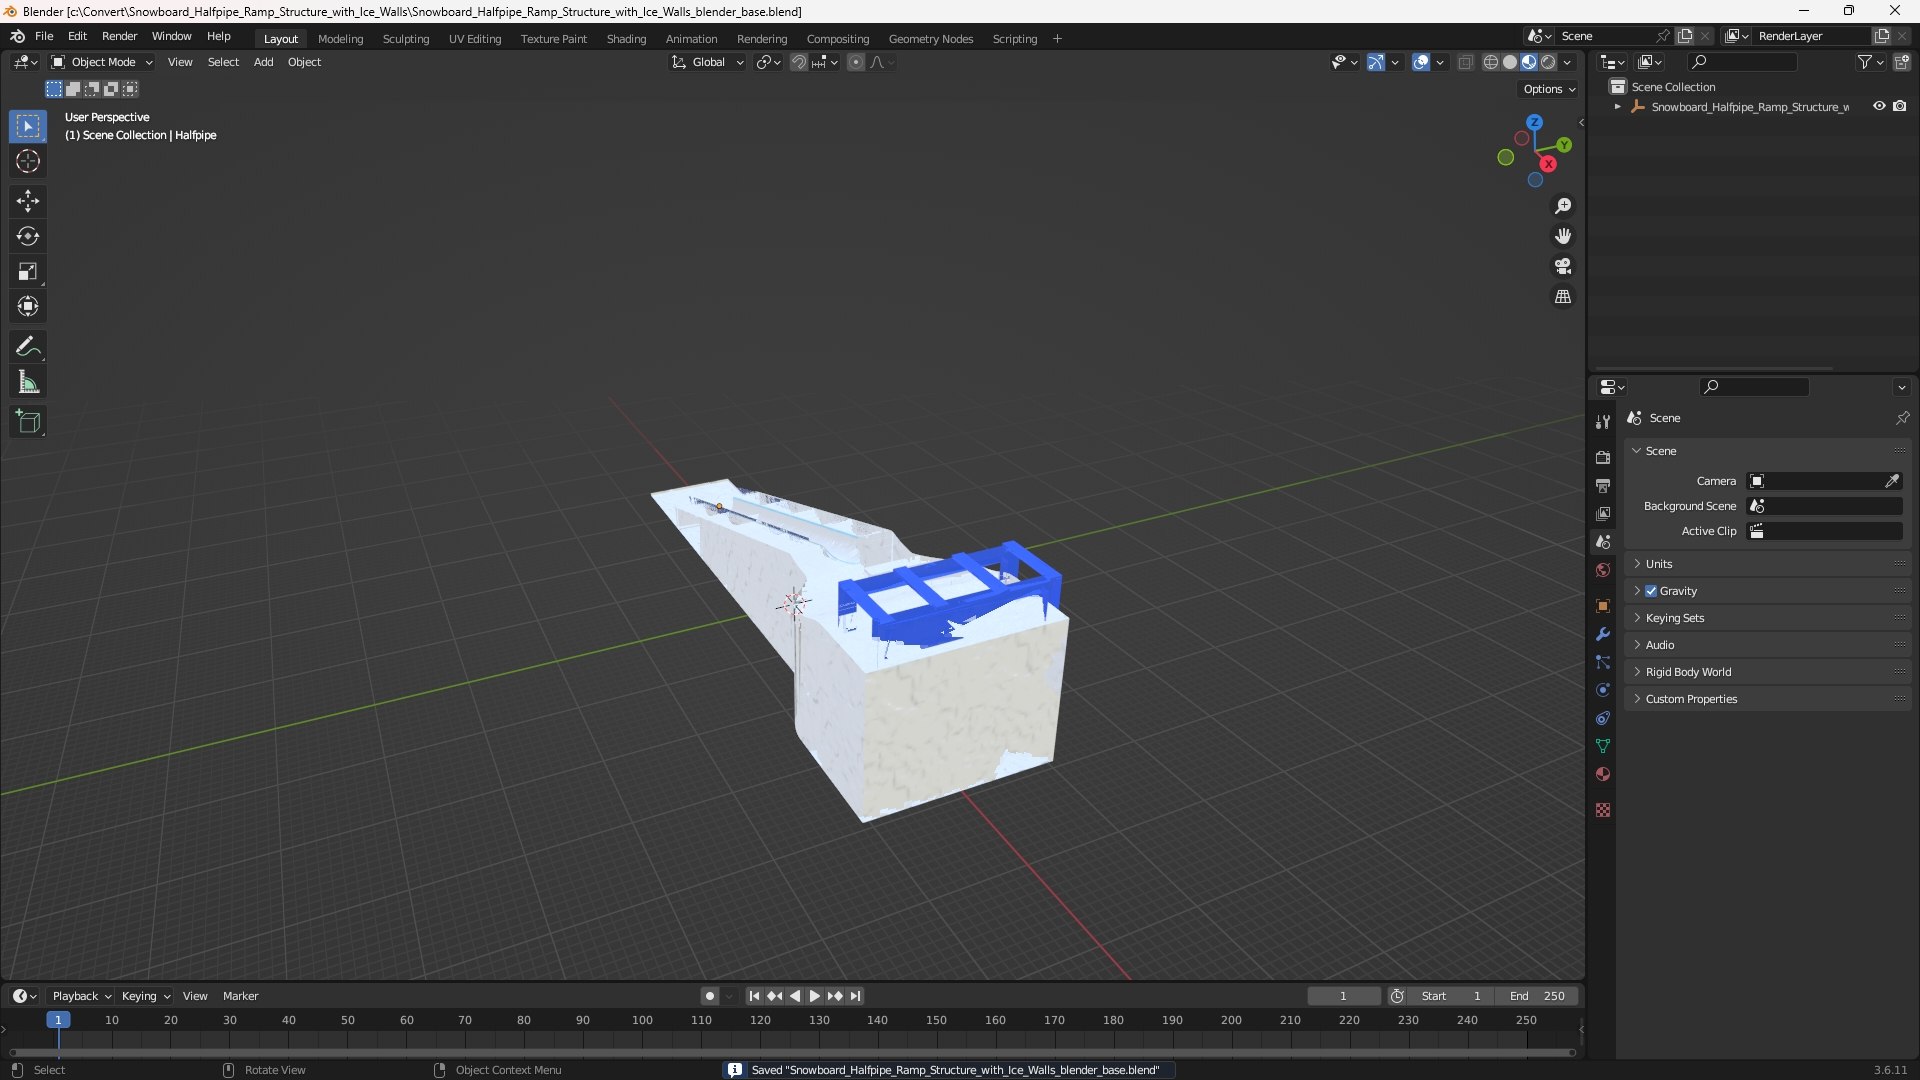Pick the Measure ruler tool
The height and width of the screenshot is (1080, 1920).
28,382
